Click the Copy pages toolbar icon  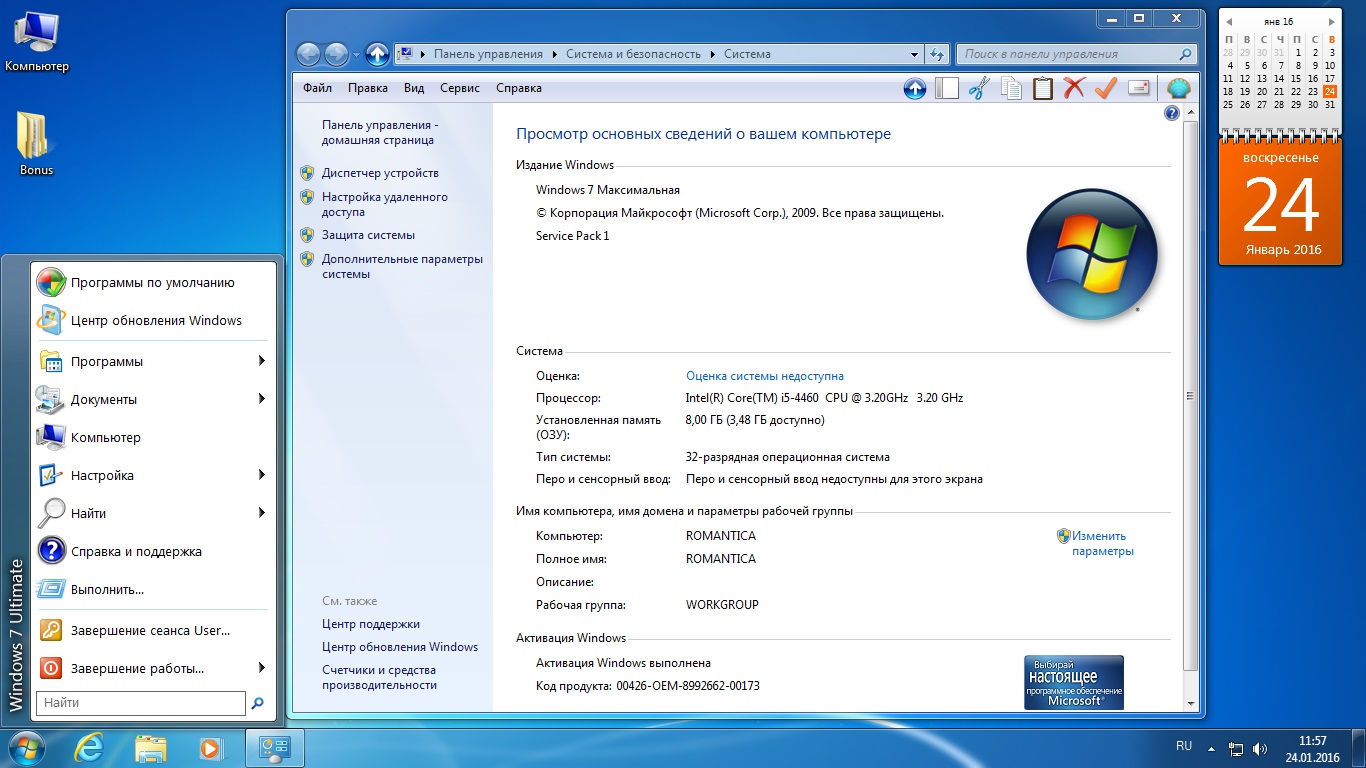point(1011,88)
